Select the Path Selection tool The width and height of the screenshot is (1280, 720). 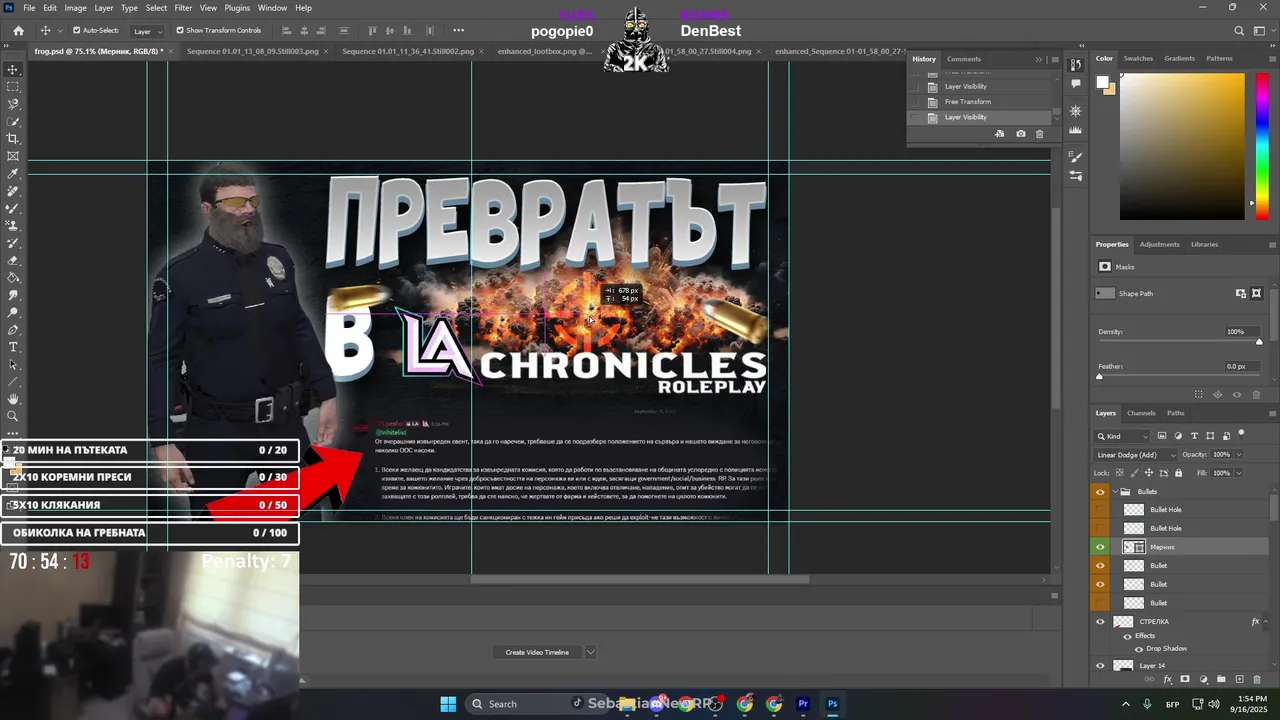click(x=13, y=365)
